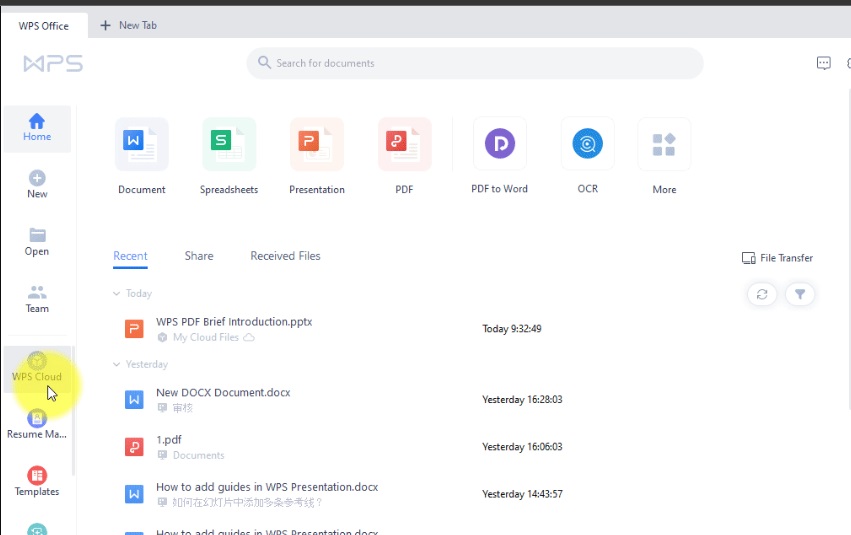Open the PDF tool
Viewport: 851px width, 535px height.
point(404,156)
